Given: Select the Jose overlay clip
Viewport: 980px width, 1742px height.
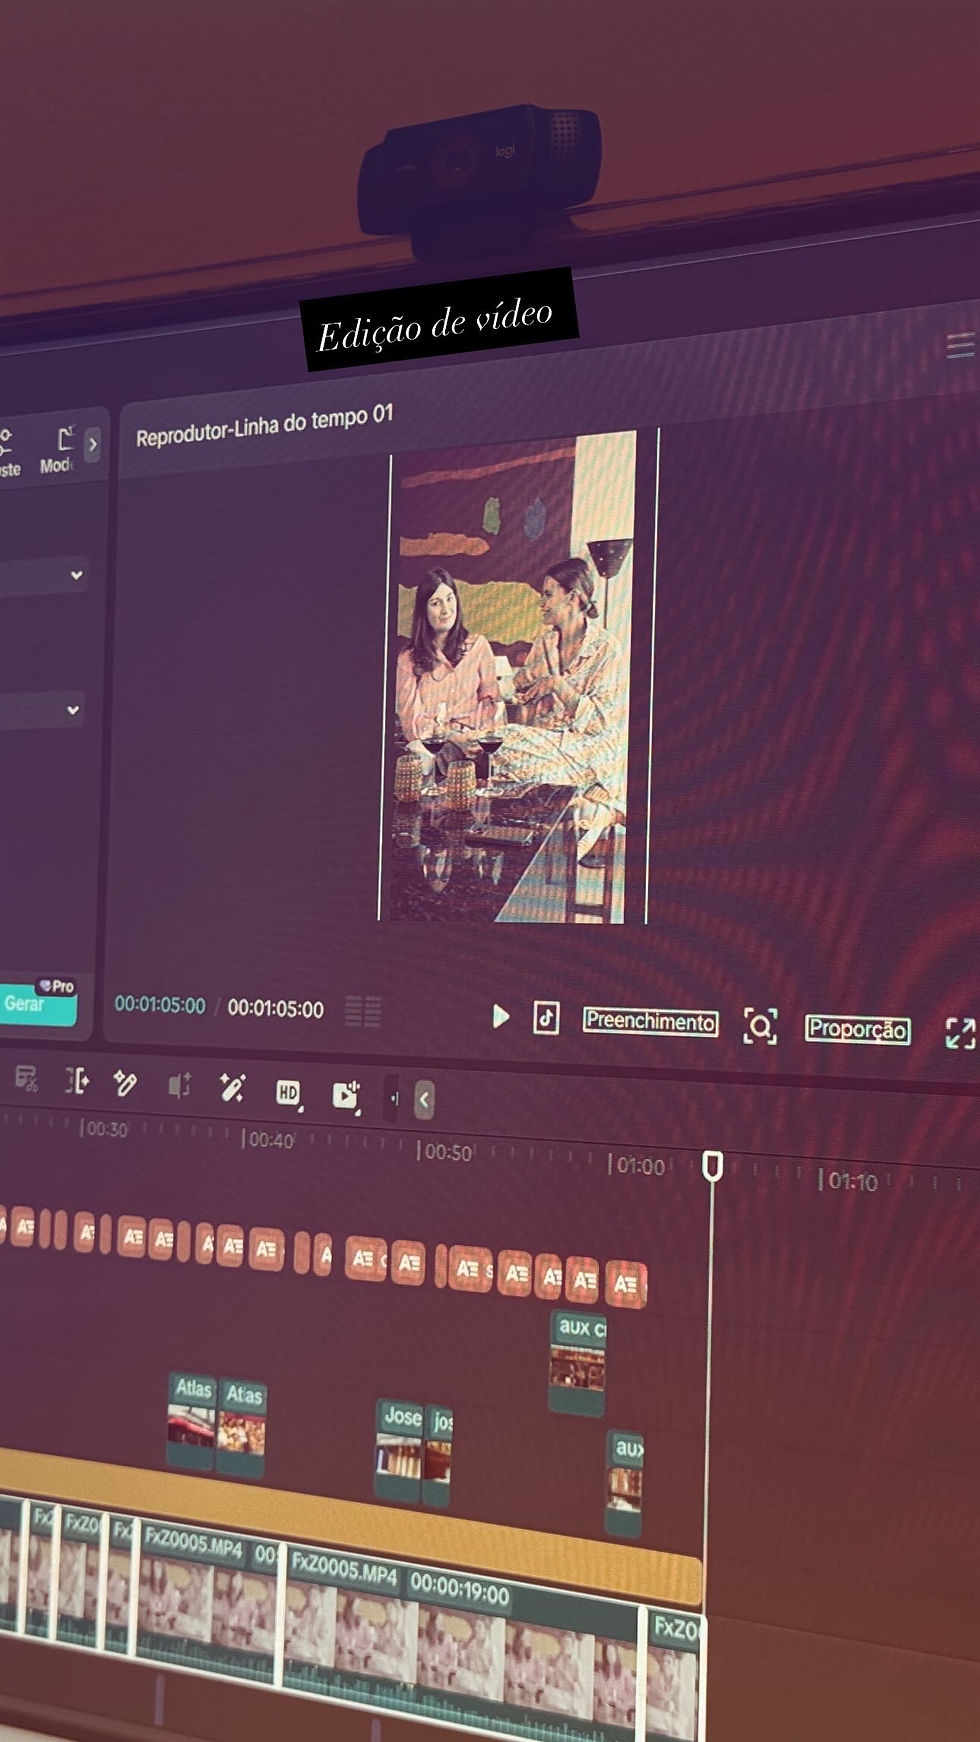Looking at the screenshot, I should tap(399, 1450).
